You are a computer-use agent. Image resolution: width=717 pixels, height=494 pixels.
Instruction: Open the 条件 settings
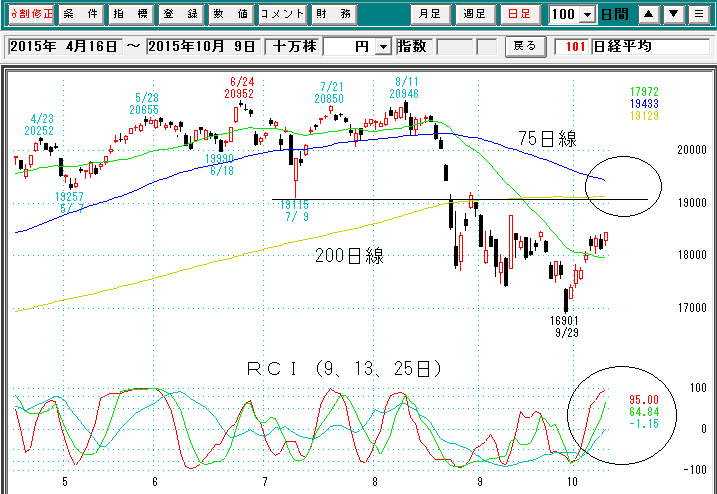click(x=81, y=15)
